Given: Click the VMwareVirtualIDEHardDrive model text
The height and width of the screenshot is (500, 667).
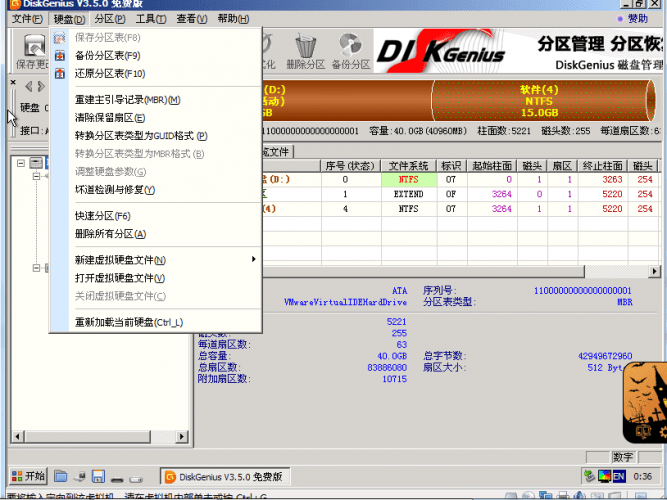Looking at the screenshot, I should (x=345, y=302).
